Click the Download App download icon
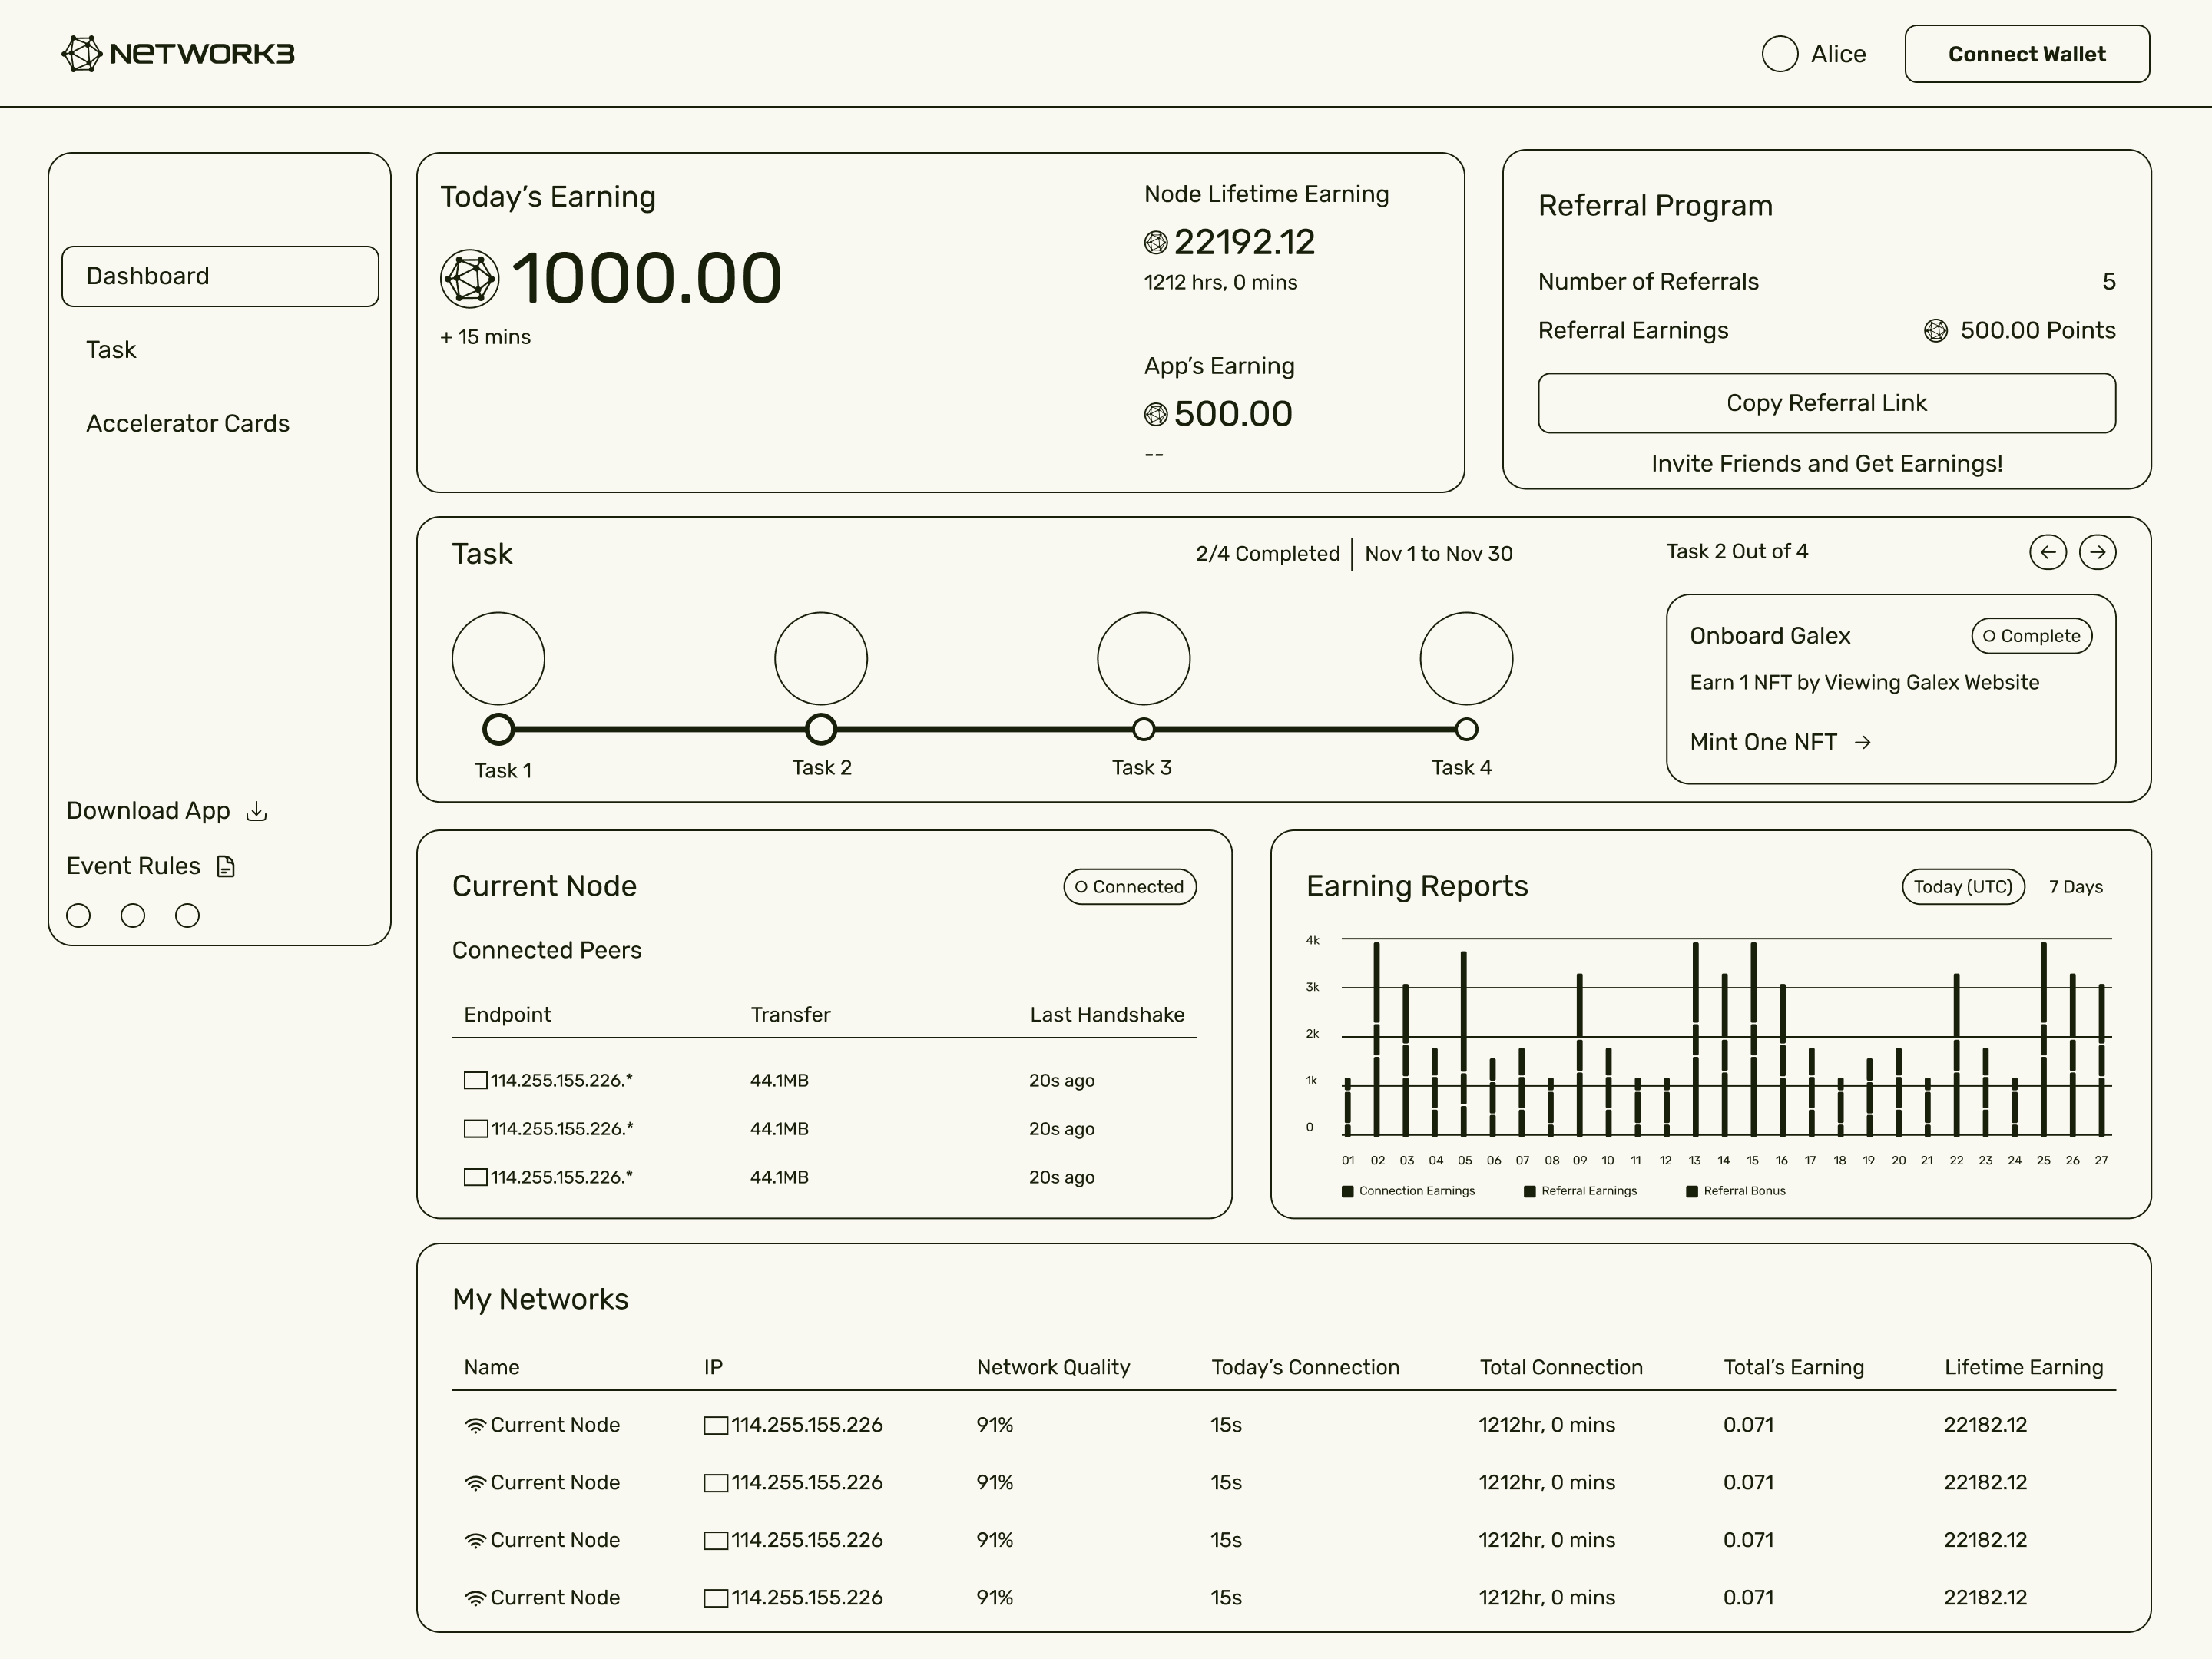Viewport: 2212px width, 1659px height. (x=257, y=811)
